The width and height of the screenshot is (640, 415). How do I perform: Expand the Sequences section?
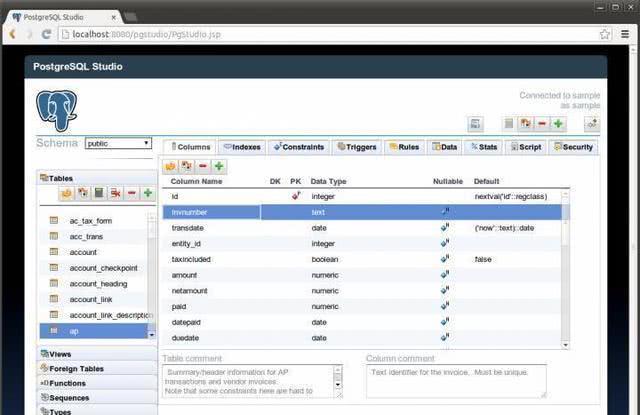[97, 397]
